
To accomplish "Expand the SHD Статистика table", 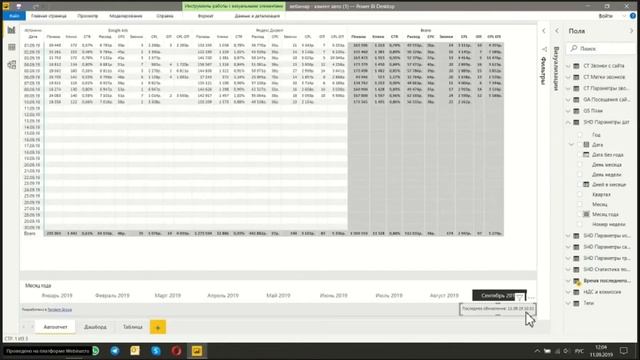I will 568,270.
